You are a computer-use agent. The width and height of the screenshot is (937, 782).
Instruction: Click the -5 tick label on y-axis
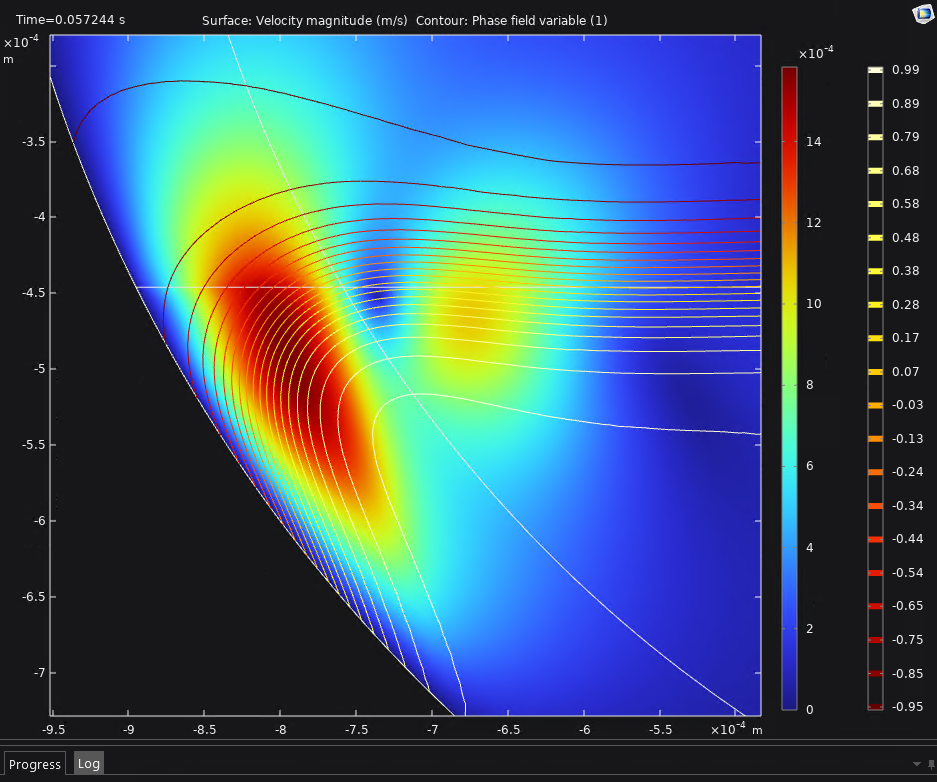[x=29, y=369]
